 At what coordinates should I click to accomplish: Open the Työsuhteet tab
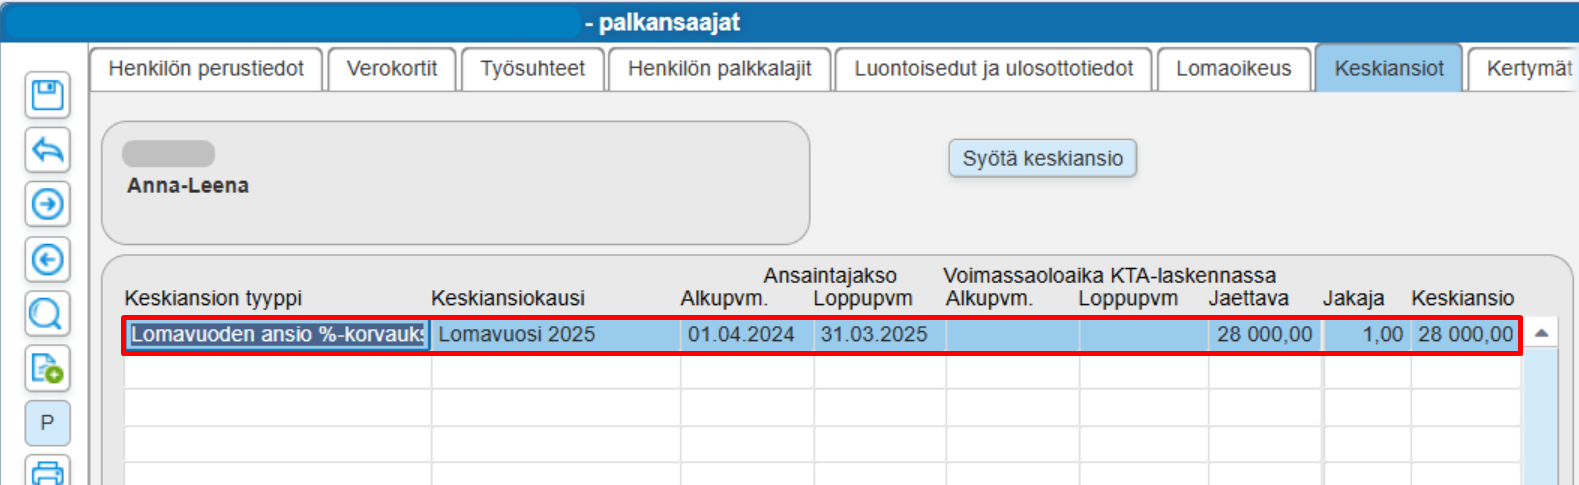[532, 69]
